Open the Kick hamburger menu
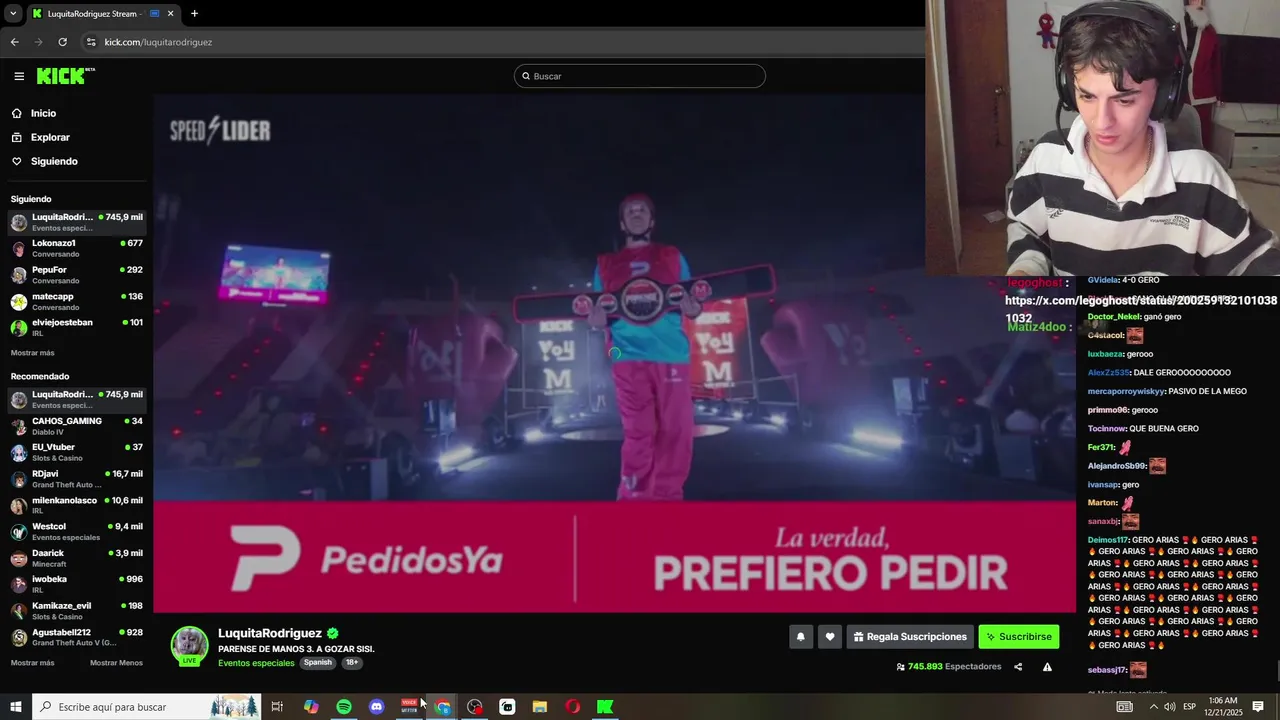1280x720 pixels. point(19,76)
